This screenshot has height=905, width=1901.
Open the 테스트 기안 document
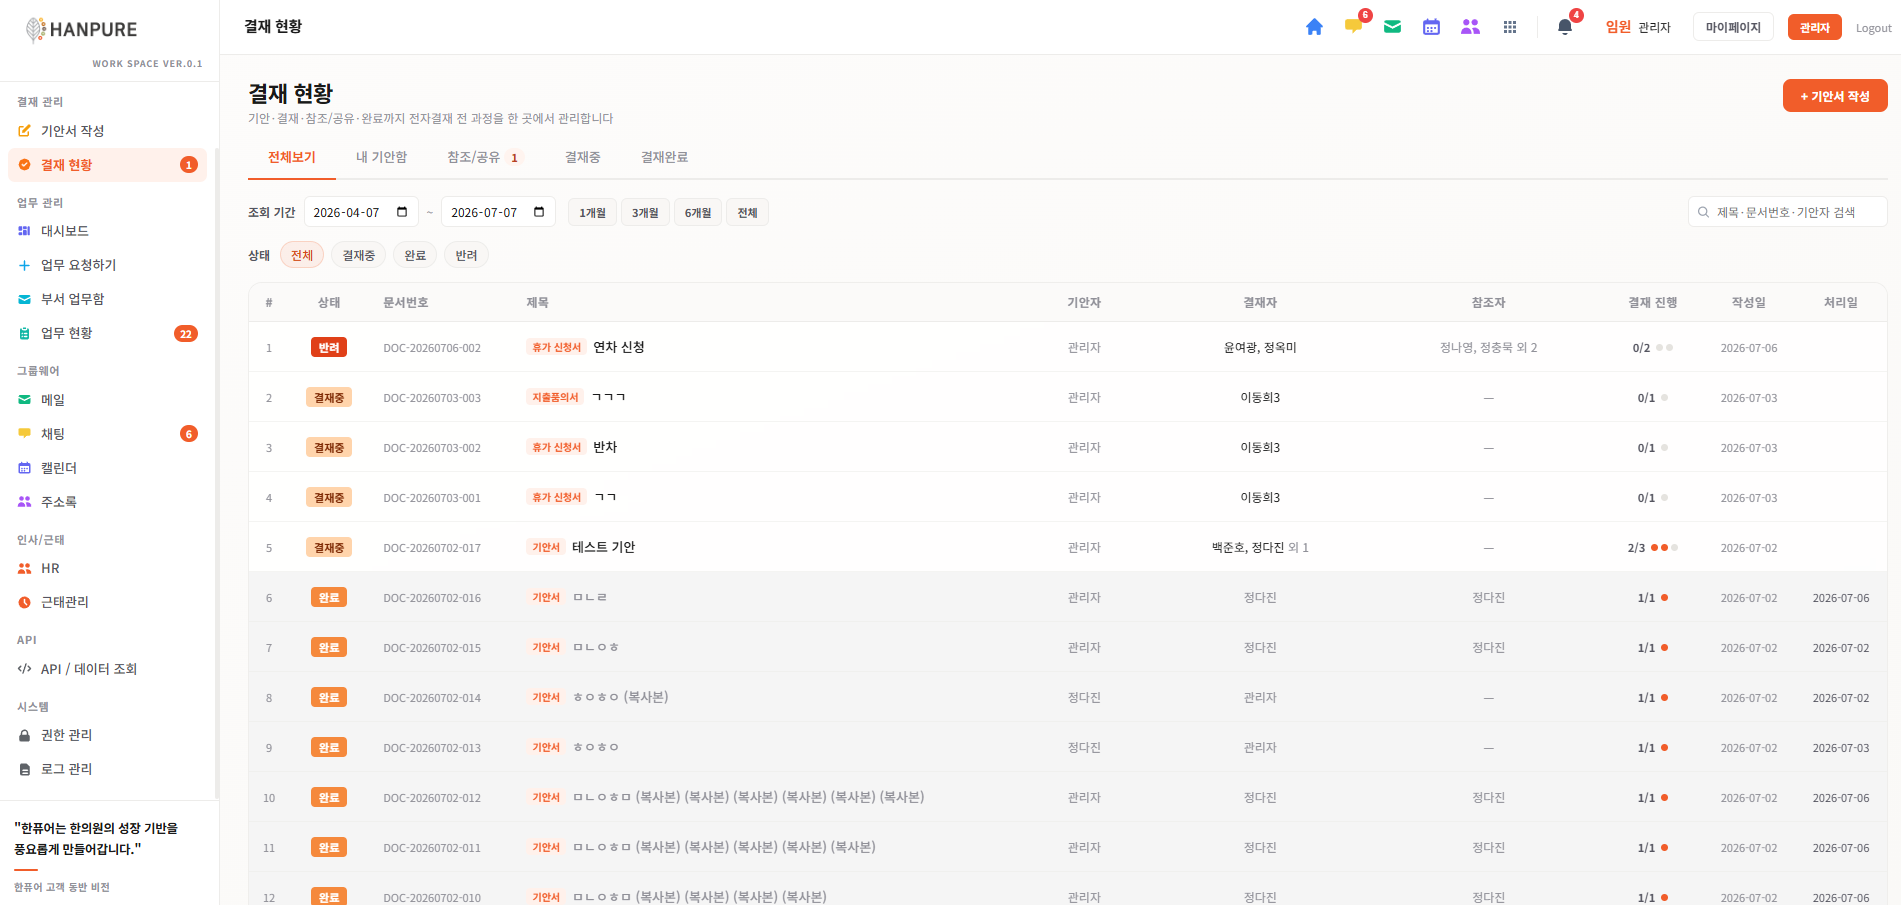pyautogui.click(x=603, y=547)
